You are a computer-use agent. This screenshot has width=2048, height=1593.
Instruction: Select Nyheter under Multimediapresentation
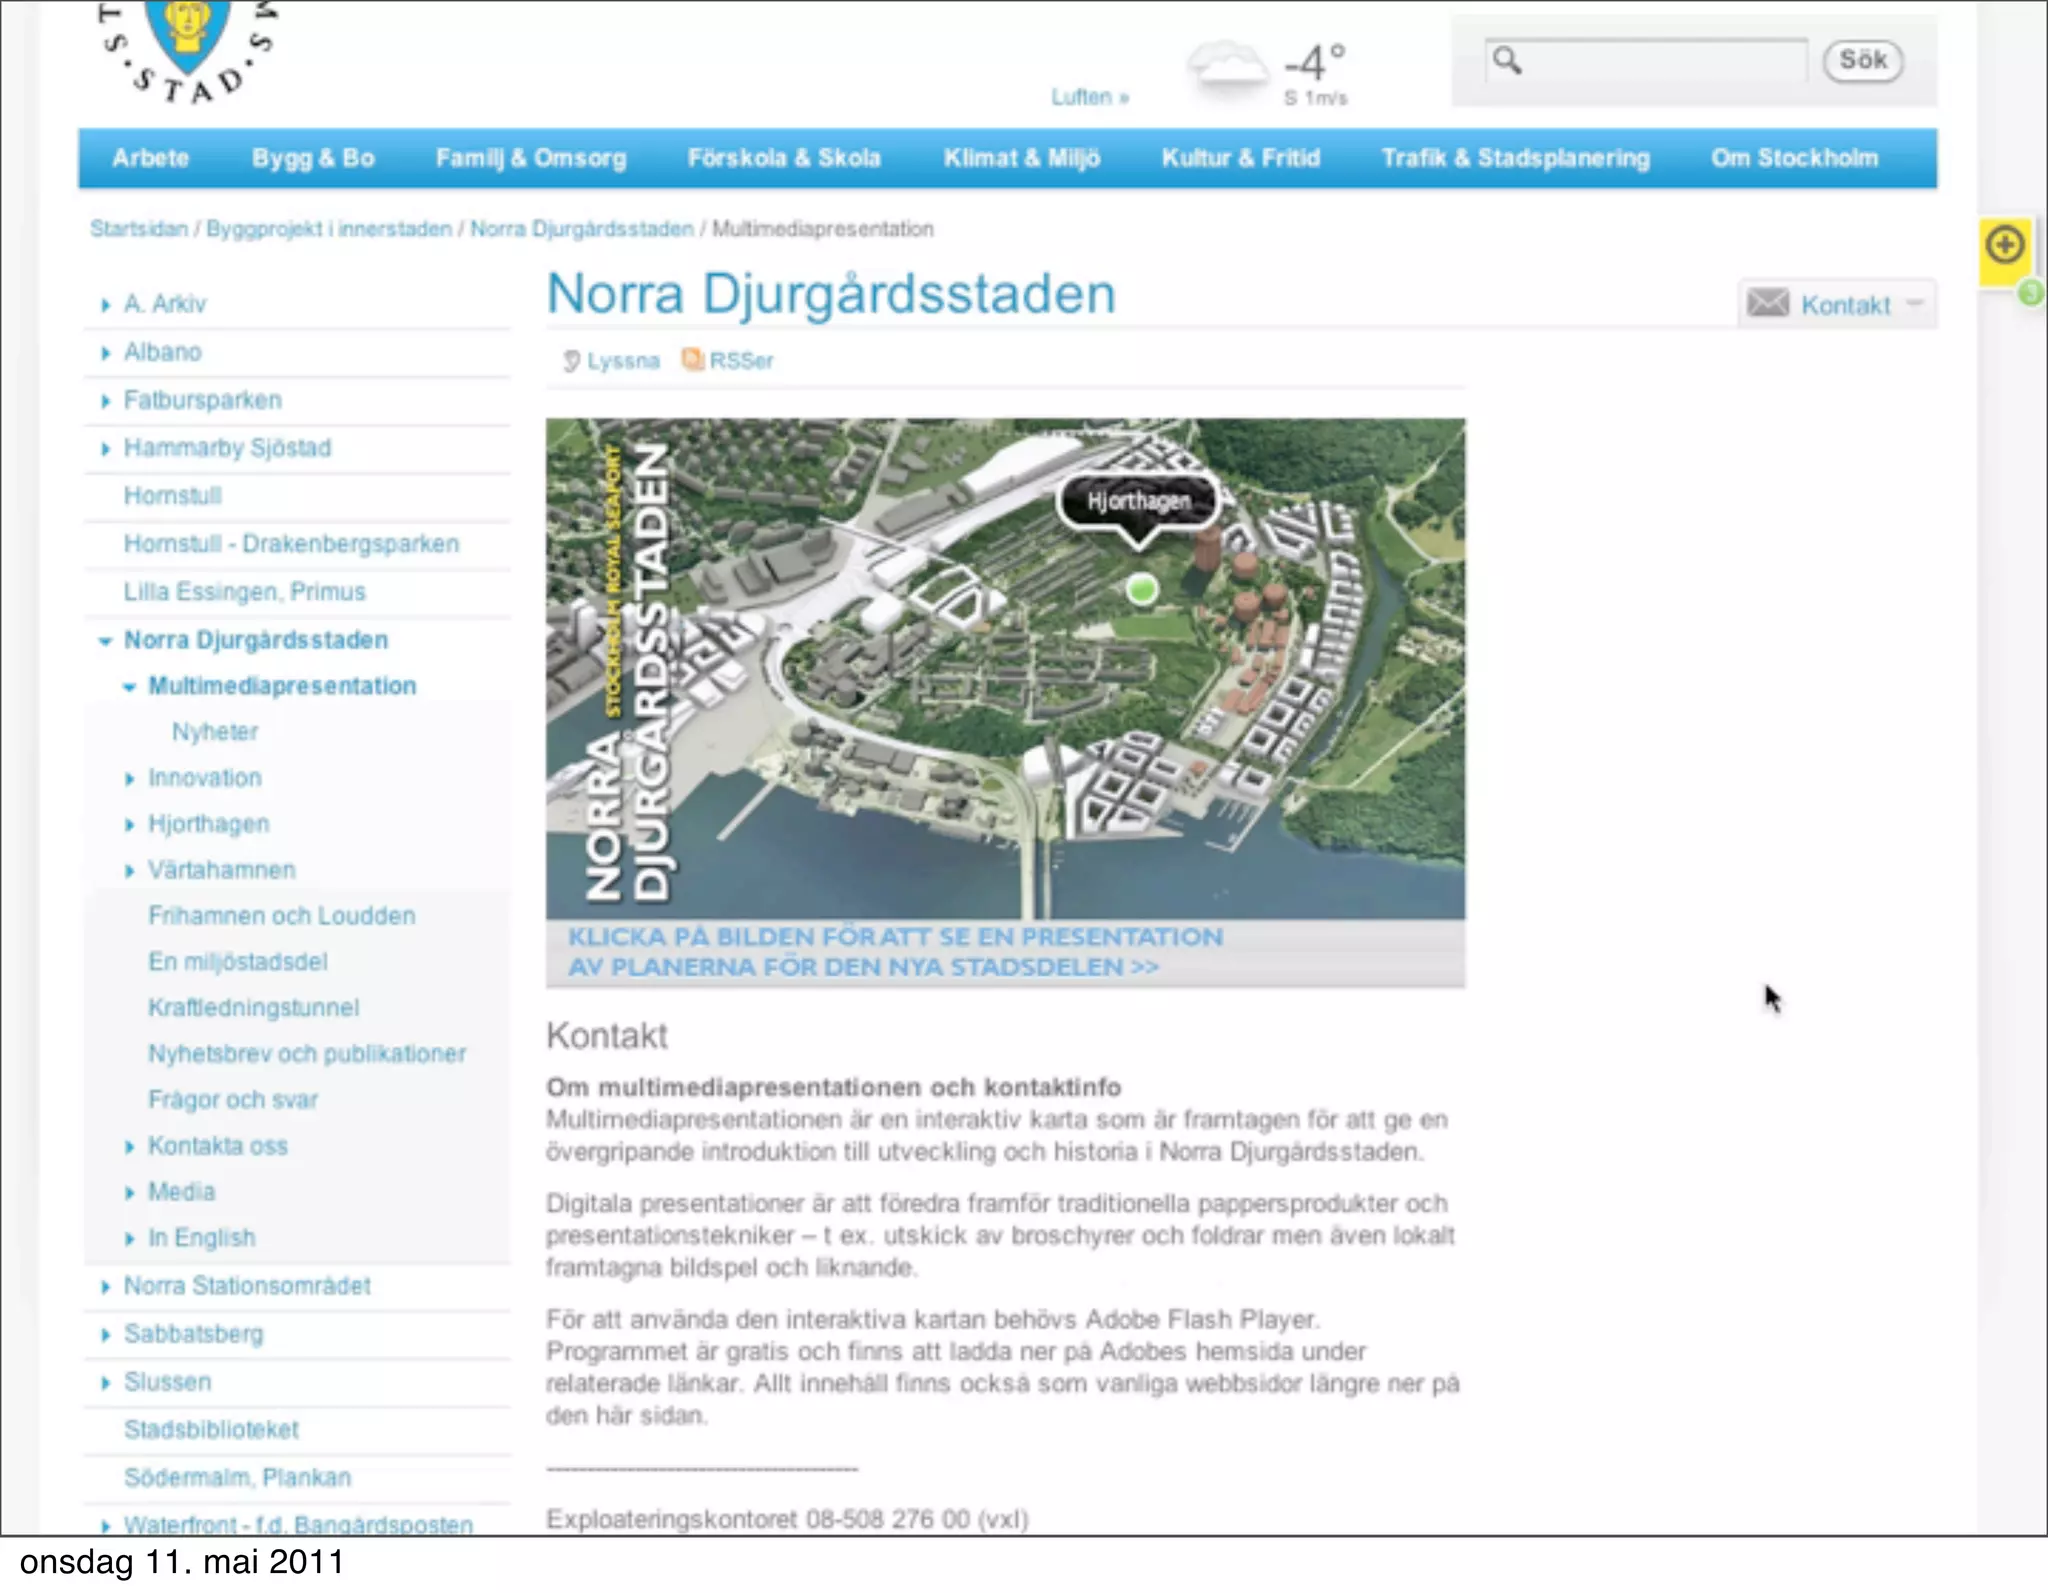[215, 732]
